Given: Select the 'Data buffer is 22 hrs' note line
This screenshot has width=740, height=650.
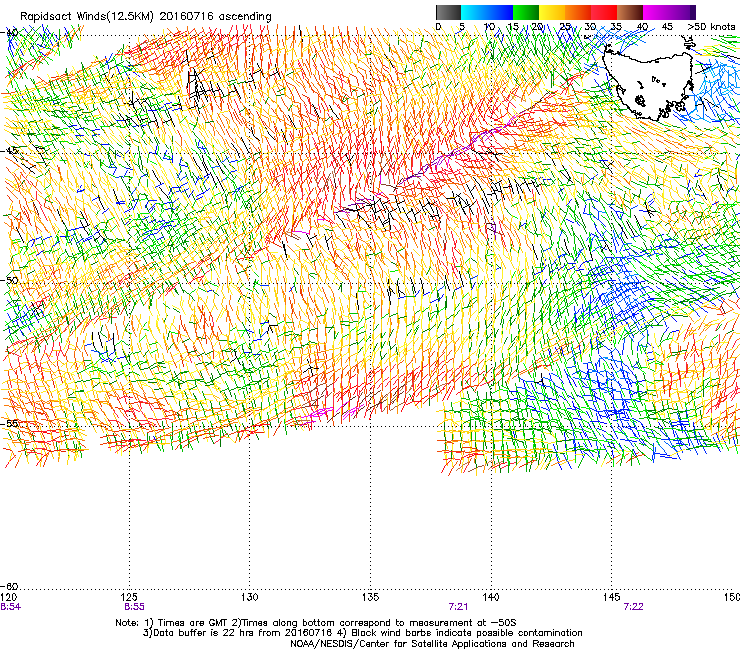Looking at the screenshot, I should 362,633.
